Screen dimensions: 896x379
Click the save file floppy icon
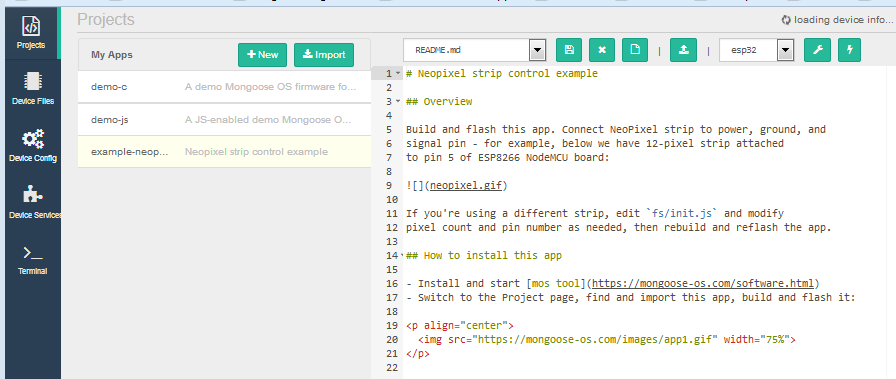pyautogui.click(x=569, y=50)
